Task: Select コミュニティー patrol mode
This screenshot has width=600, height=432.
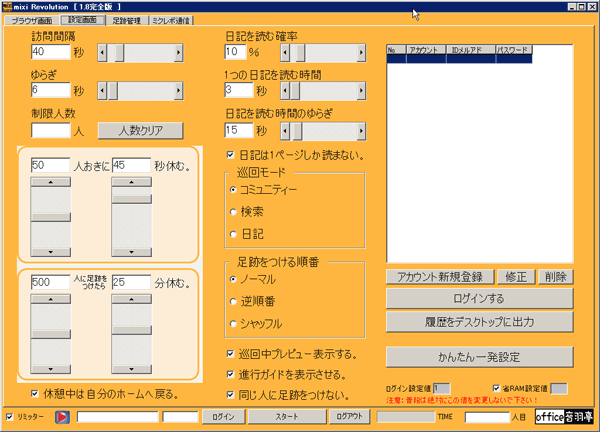Action: pyautogui.click(x=233, y=189)
